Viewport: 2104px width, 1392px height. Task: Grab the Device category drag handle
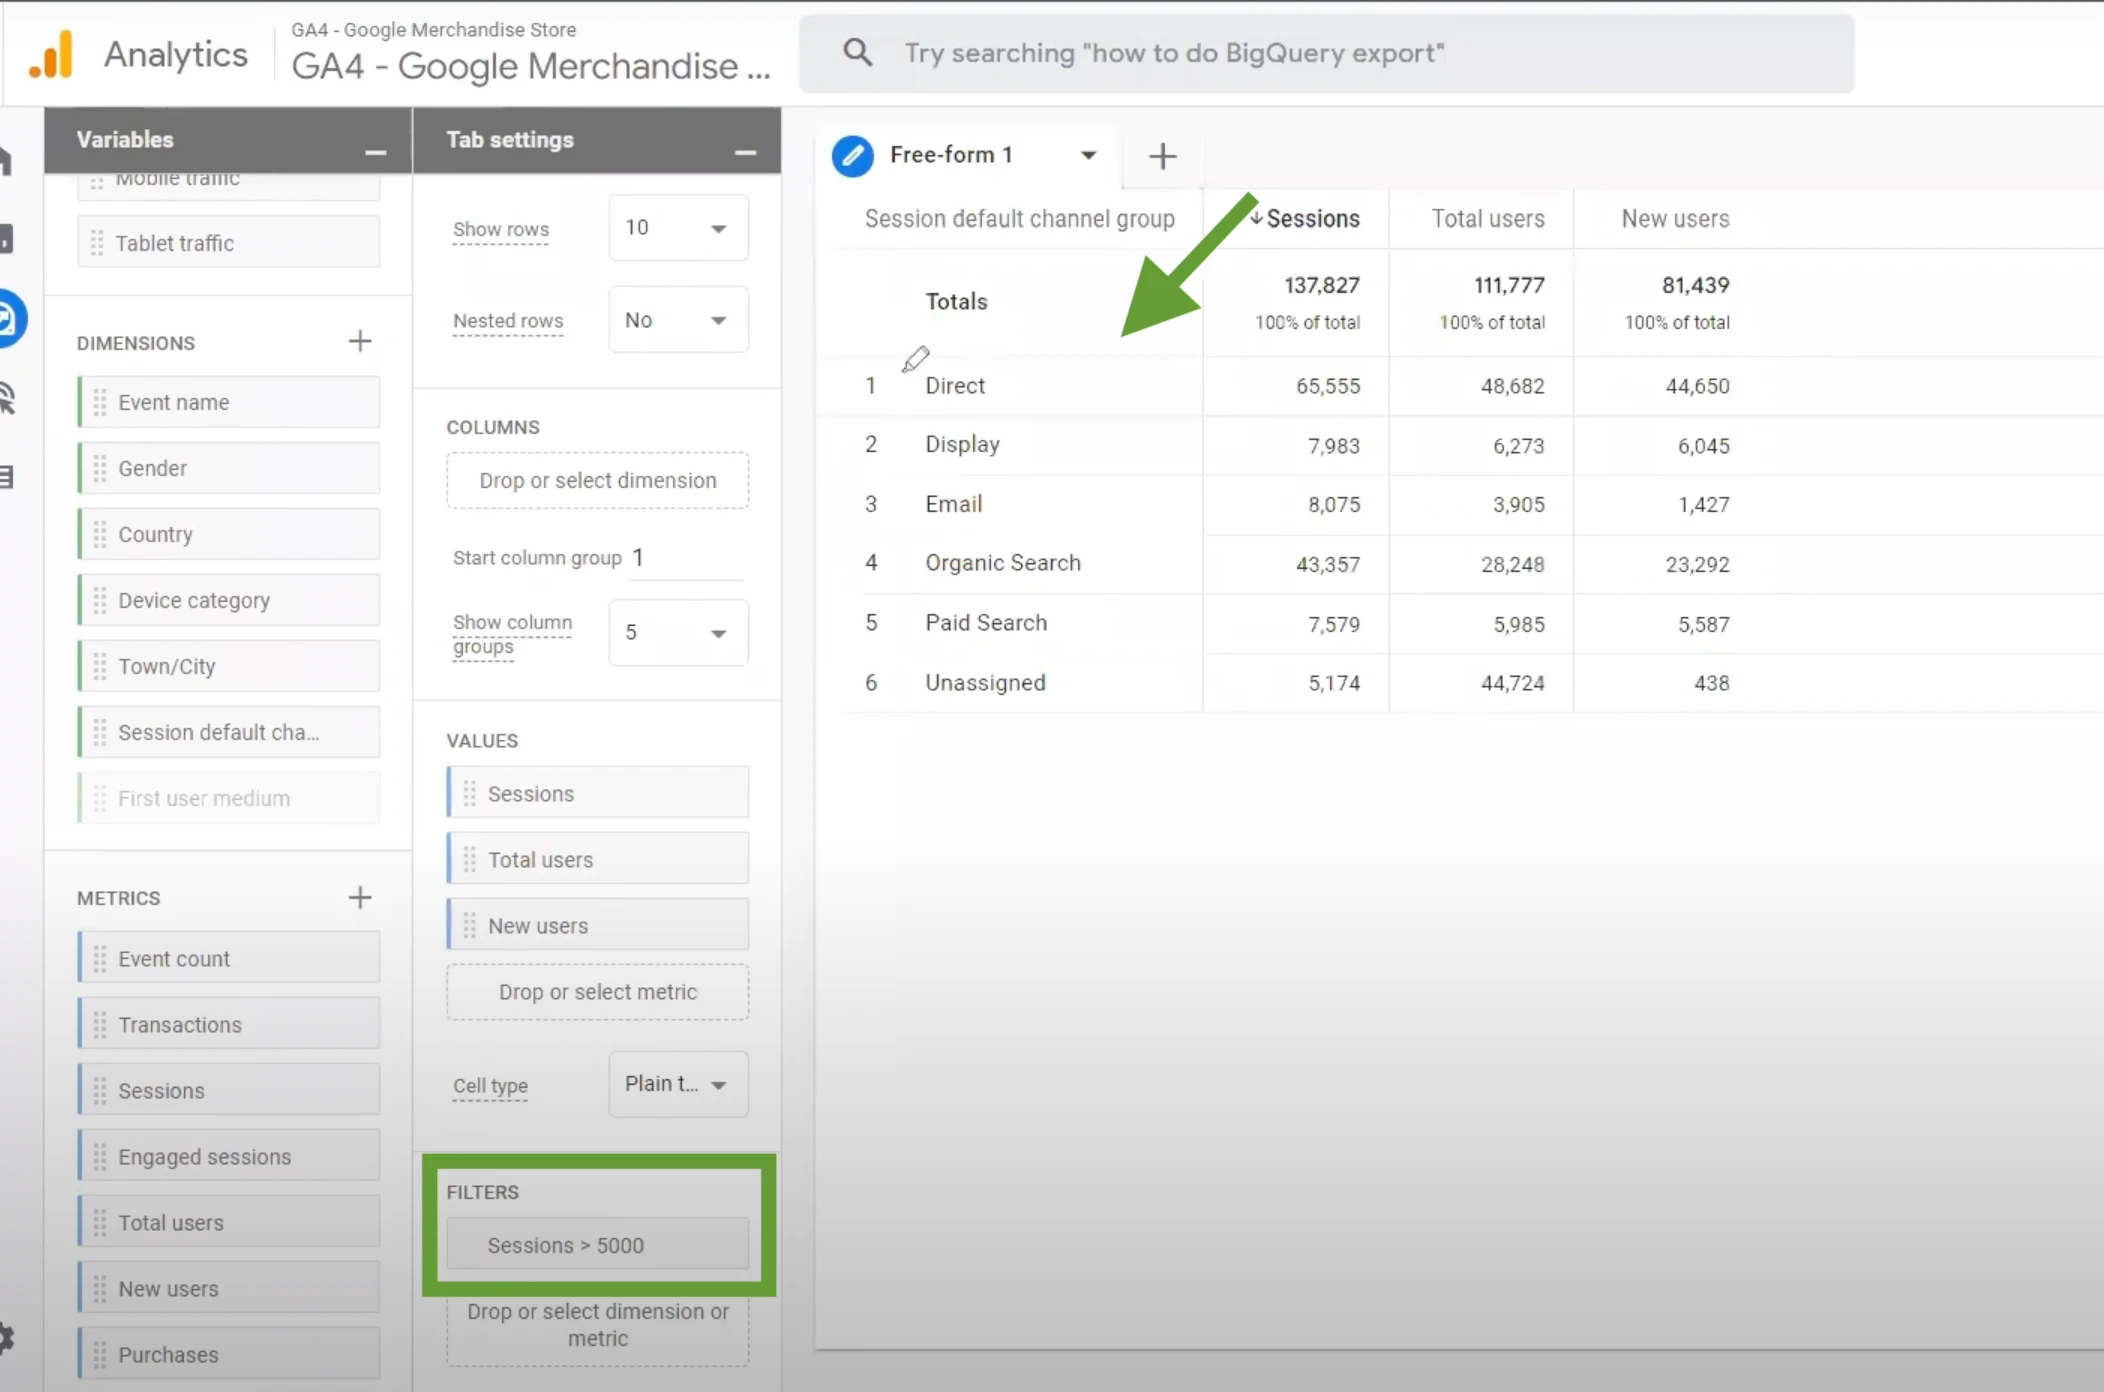pyautogui.click(x=100, y=600)
